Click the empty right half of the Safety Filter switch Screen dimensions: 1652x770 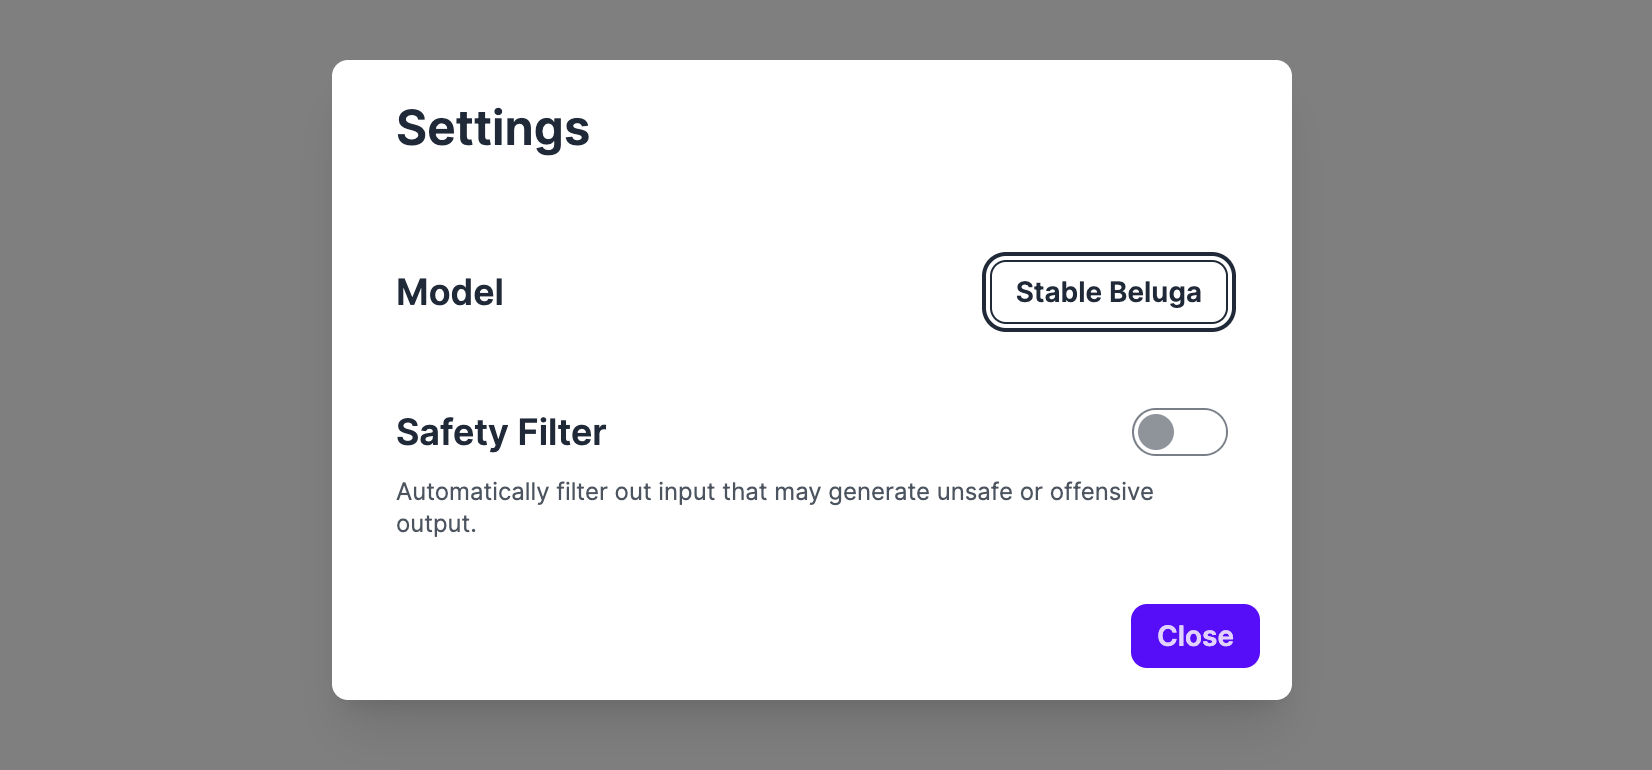[1203, 432]
